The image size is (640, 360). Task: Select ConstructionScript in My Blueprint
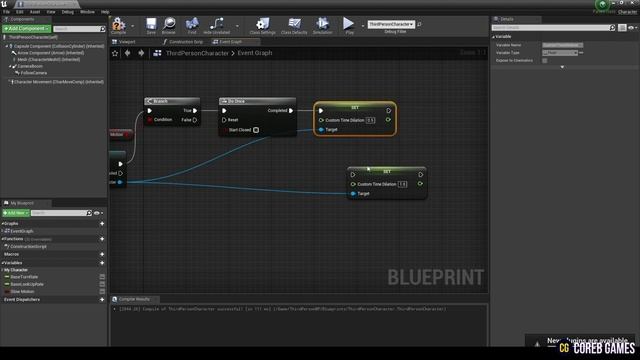pos(28,247)
